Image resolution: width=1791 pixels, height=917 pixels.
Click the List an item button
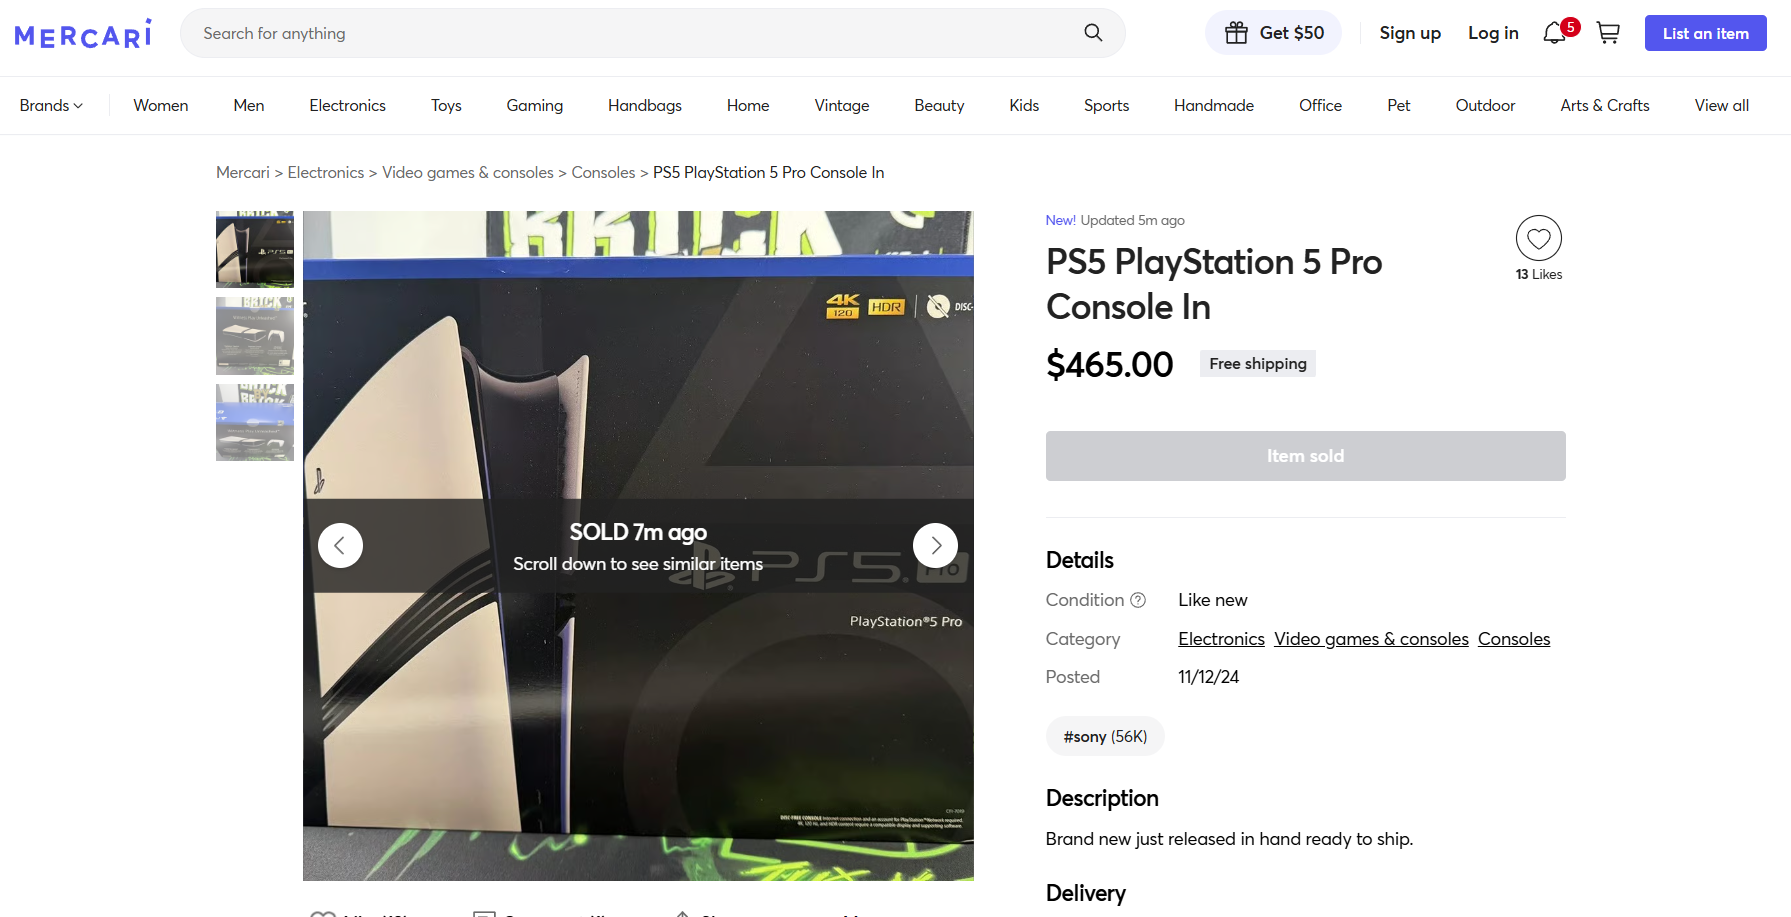(1705, 33)
